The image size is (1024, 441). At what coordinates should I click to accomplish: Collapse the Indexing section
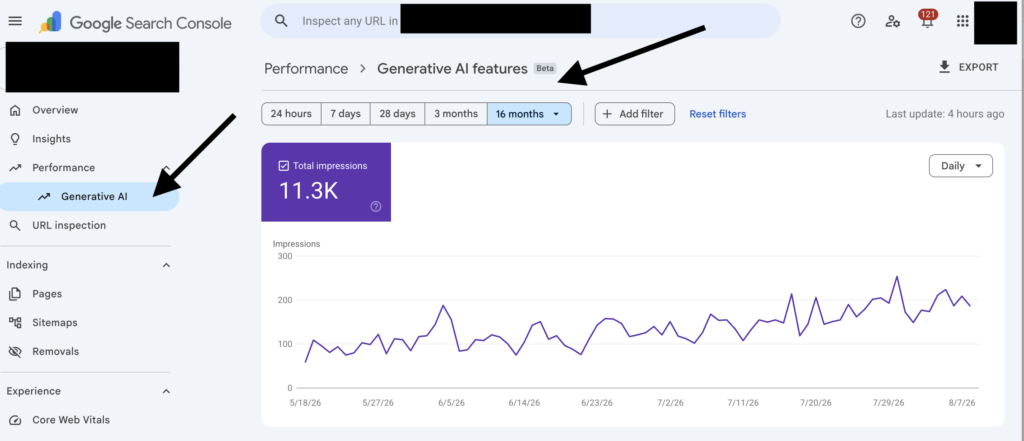pyautogui.click(x=166, y=265)
